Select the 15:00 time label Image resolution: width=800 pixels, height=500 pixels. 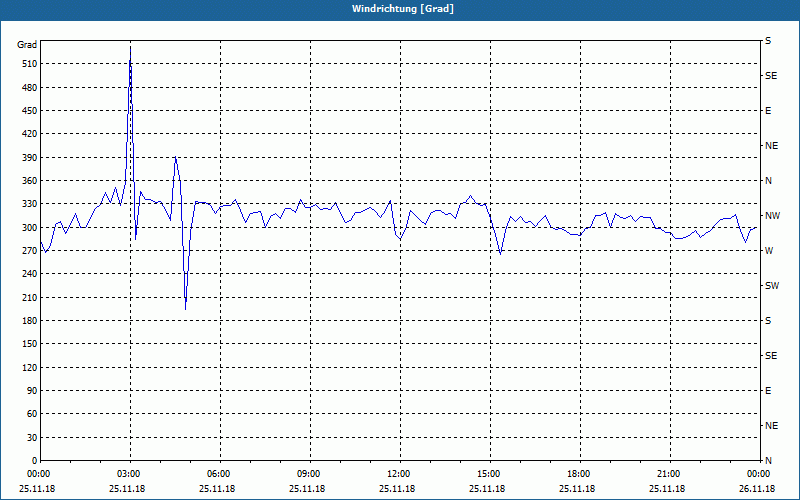click(490, 474)
